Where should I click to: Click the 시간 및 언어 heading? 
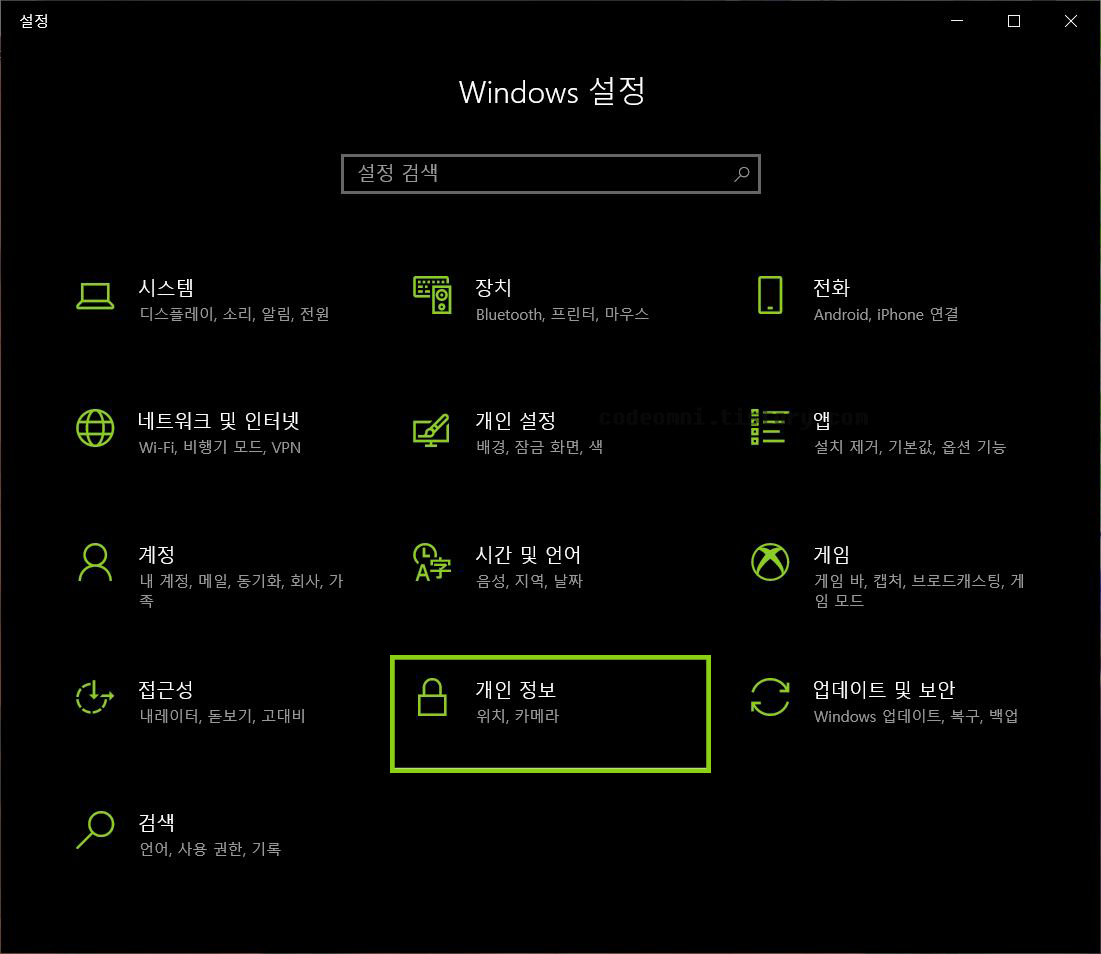pyautogui.click(x=528, y=555)
